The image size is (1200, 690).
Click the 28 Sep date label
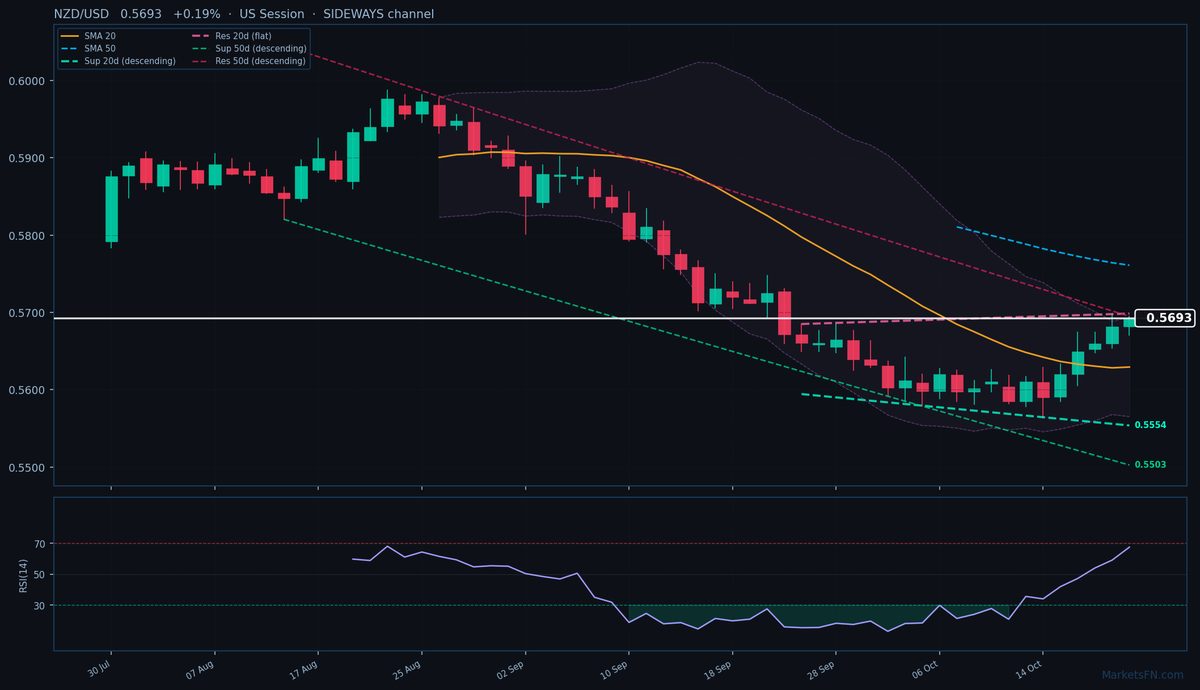tap(823, 668)
